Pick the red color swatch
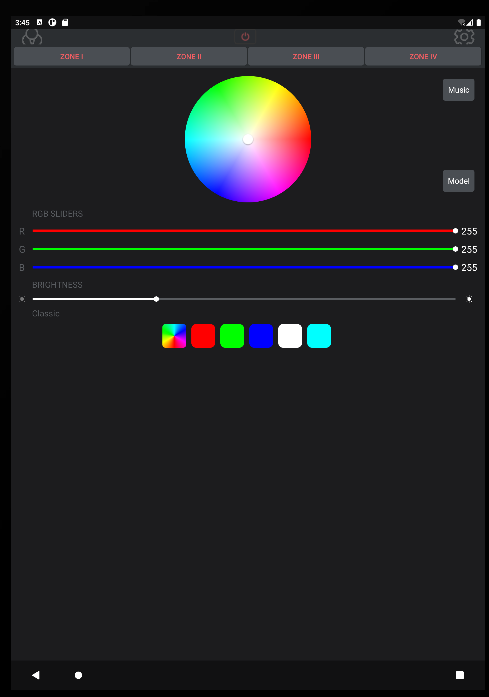The width and height of the screenshot is (489, 697). coord(203,336)
